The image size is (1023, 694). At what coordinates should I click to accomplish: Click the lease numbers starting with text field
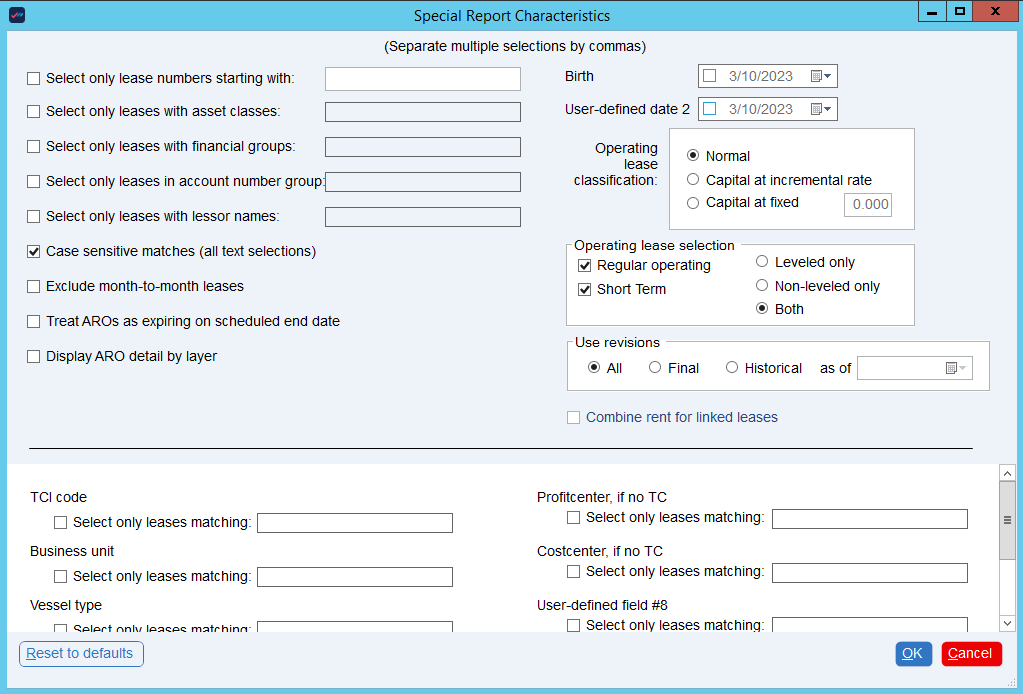point(423,79)
